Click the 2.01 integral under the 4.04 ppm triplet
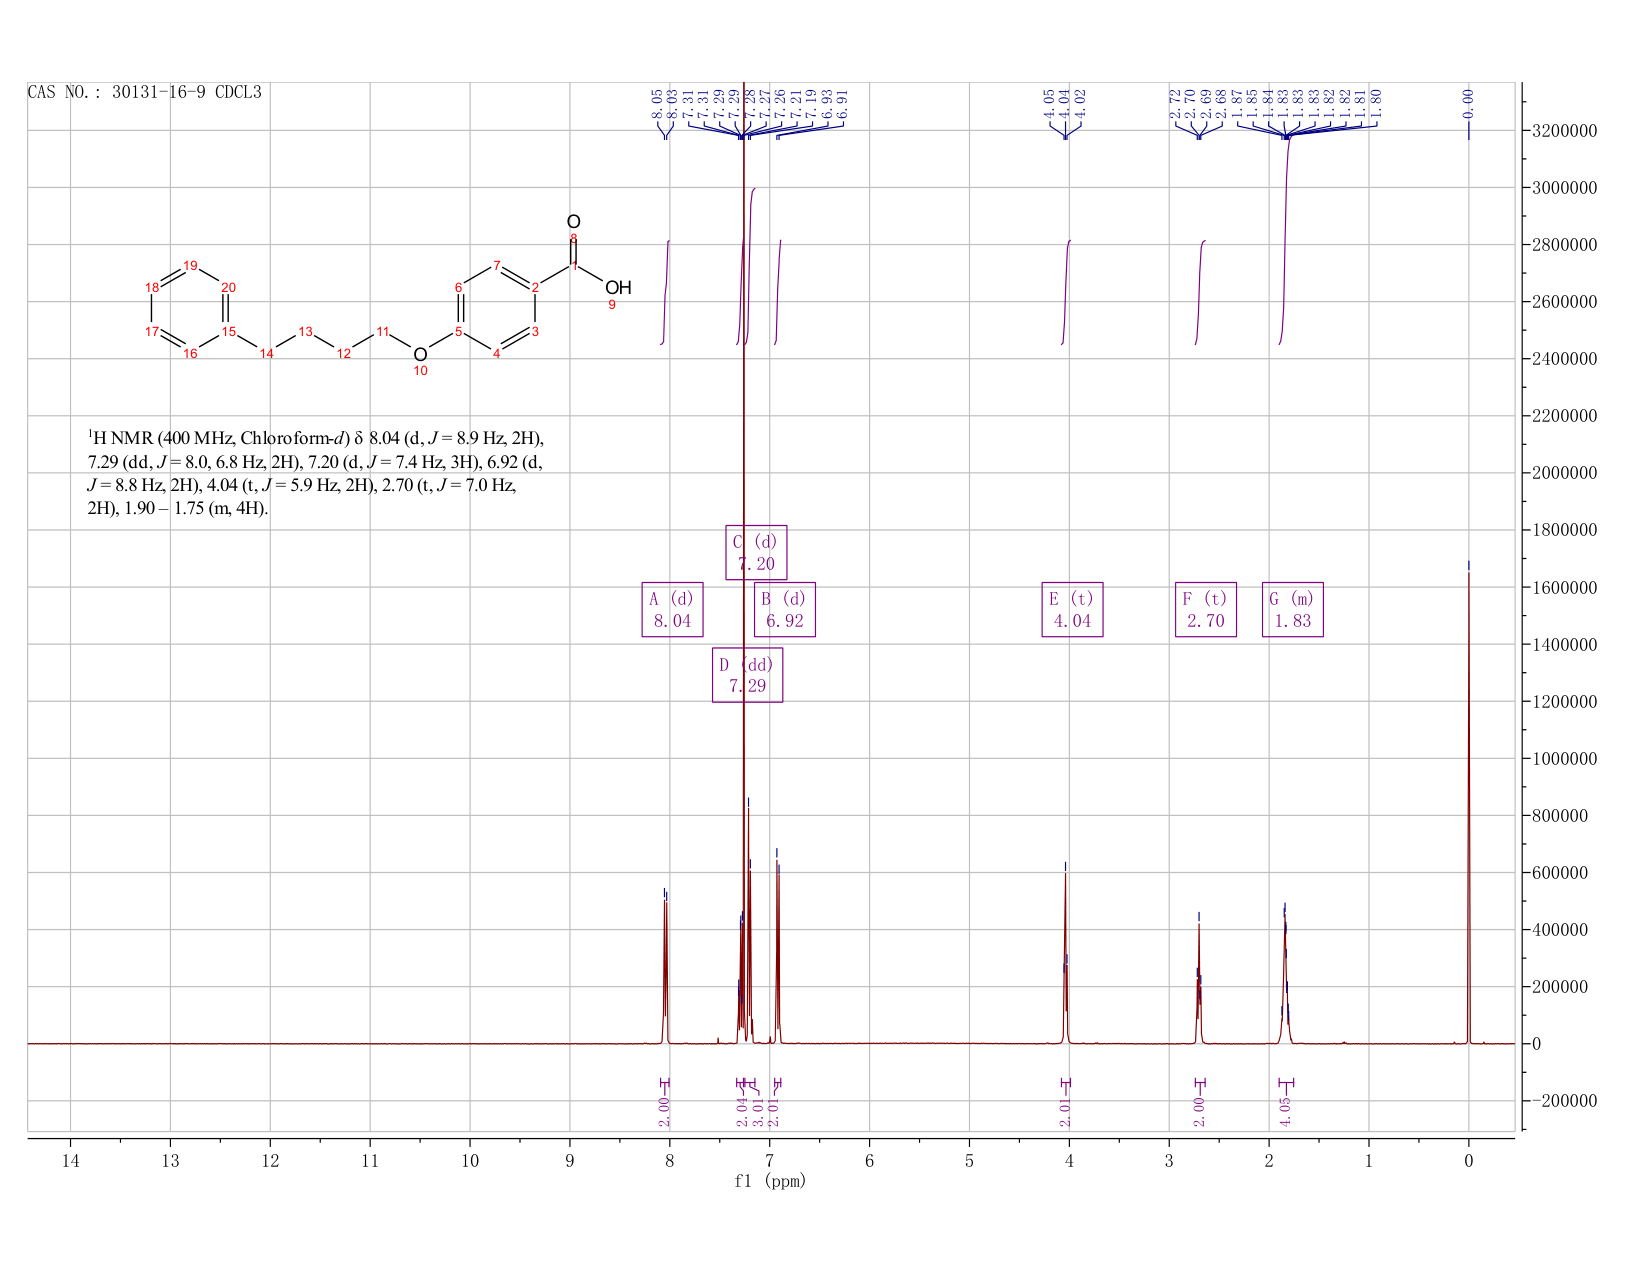This screenshot has width=1650, height=1275. coord(1065,1112)
